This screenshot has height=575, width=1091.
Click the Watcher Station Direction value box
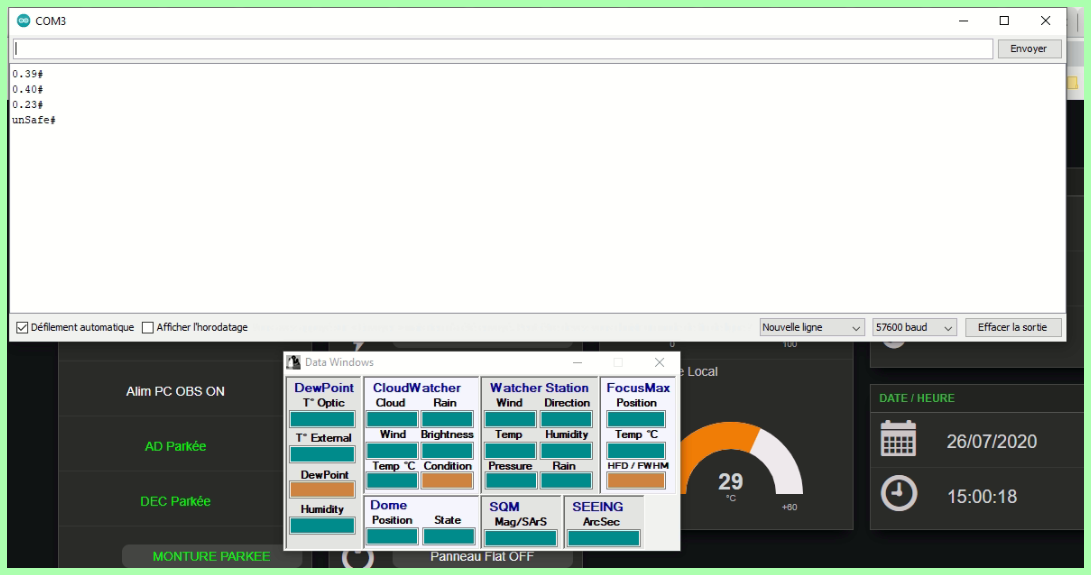point(566,419)
